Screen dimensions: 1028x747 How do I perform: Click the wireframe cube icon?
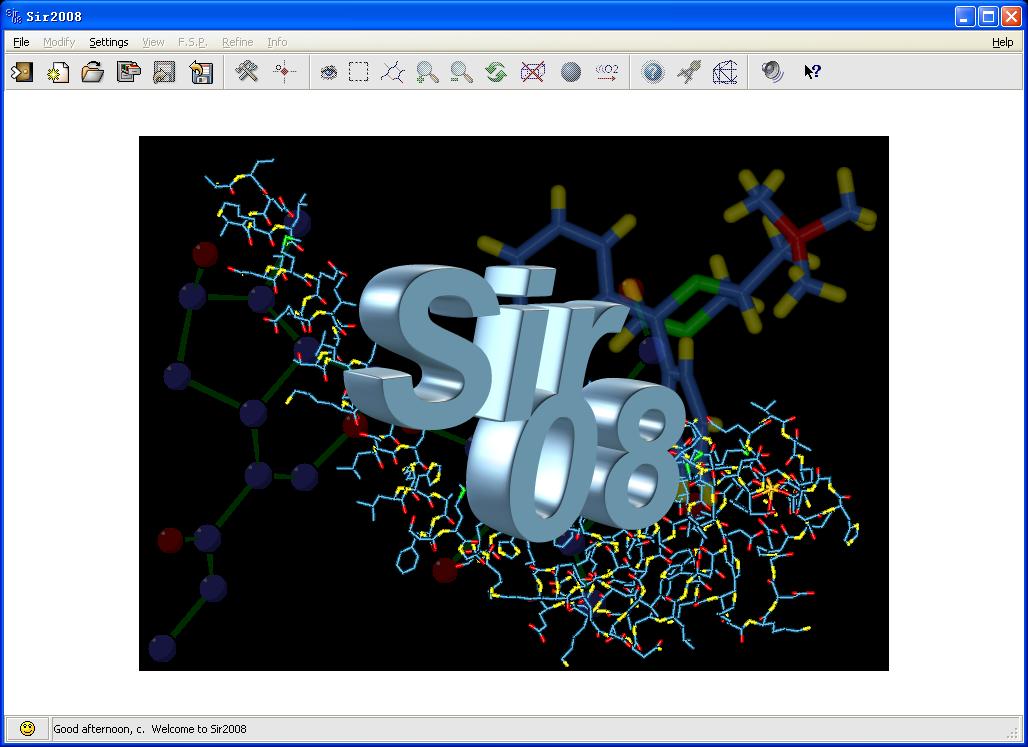725,72
